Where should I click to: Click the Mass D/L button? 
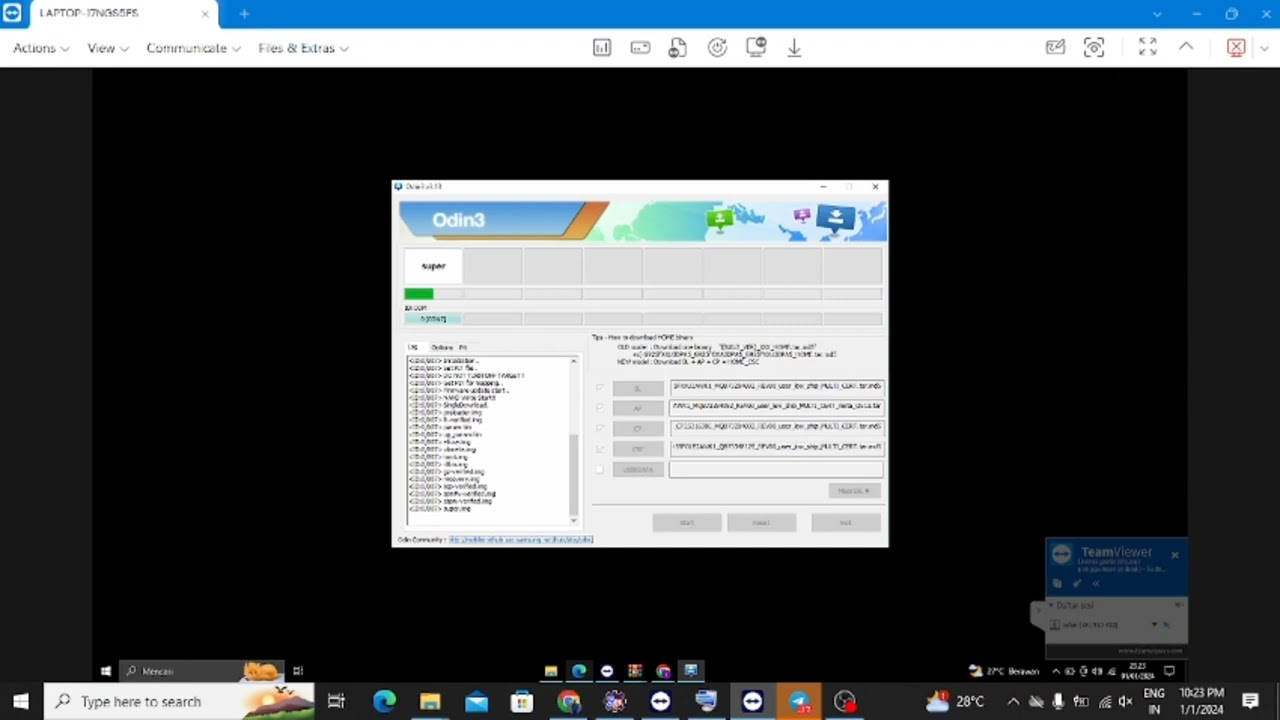[x=854, y=491]
